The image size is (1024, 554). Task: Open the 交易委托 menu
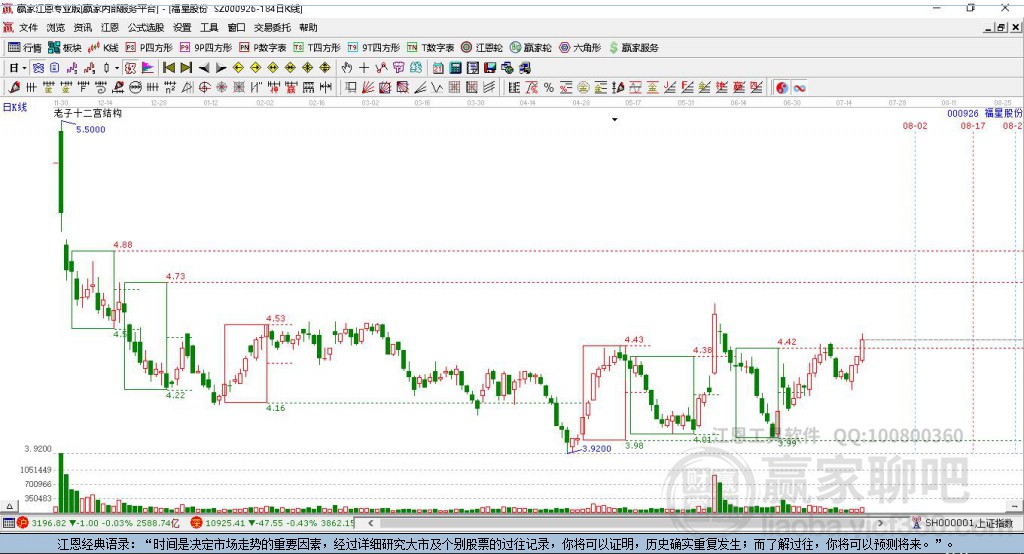pos(272,27)
